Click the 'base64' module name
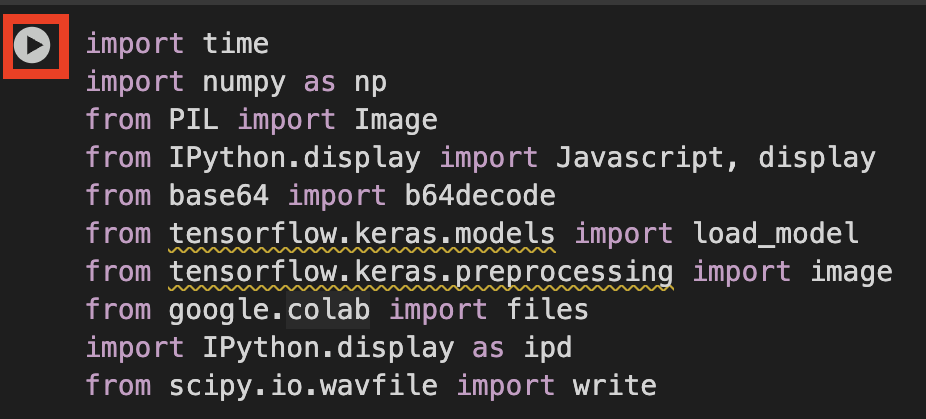 219,196
